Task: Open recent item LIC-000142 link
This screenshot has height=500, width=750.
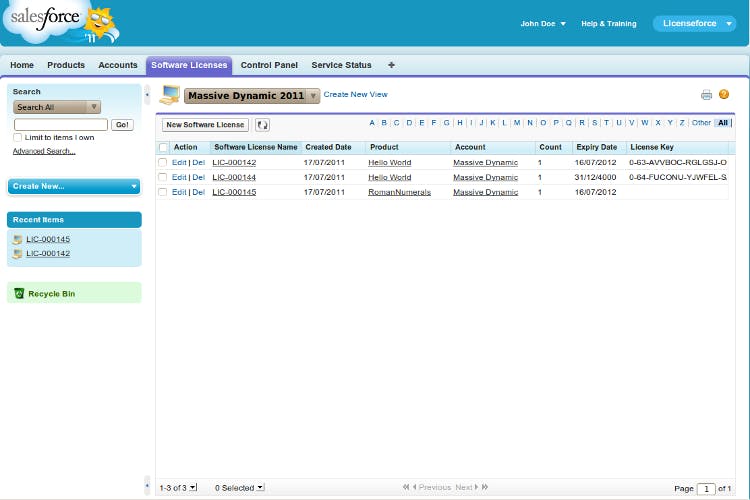Action: pyautogui.click(x=48, y=254)
